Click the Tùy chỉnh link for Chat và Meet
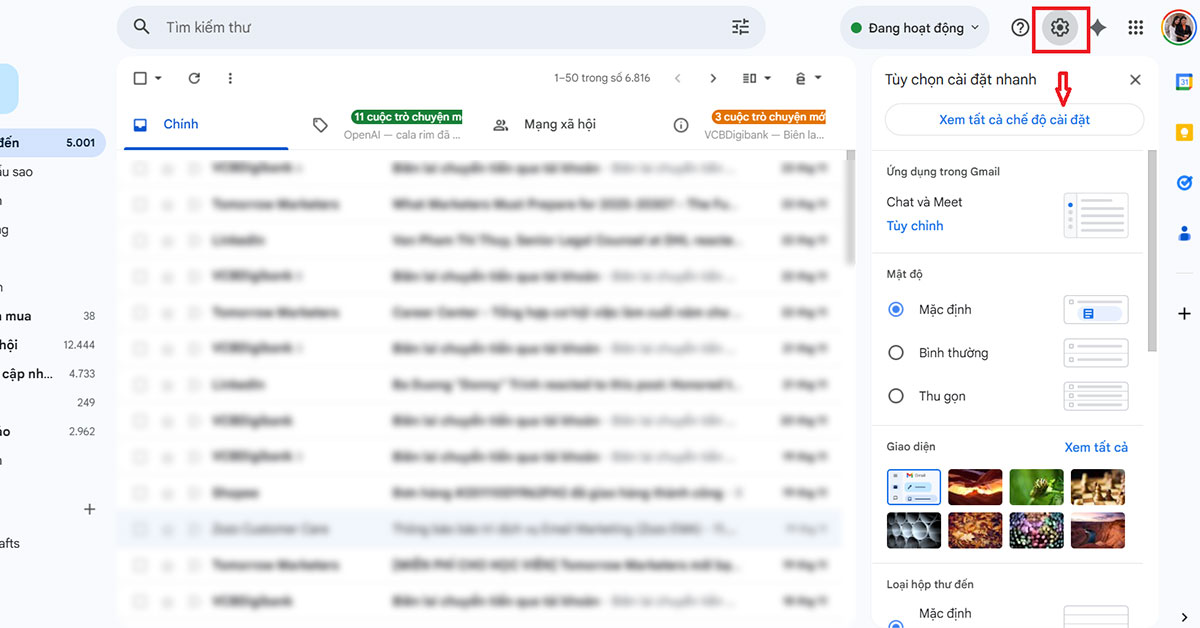Screen dimensions: 1200x628 click(x=914, y=225)
